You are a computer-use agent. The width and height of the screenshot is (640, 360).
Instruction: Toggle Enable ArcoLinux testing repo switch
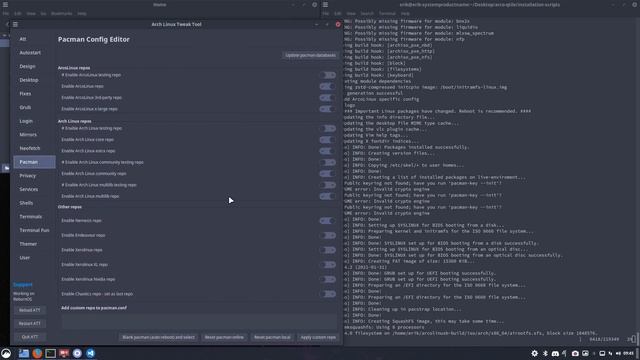327,75
